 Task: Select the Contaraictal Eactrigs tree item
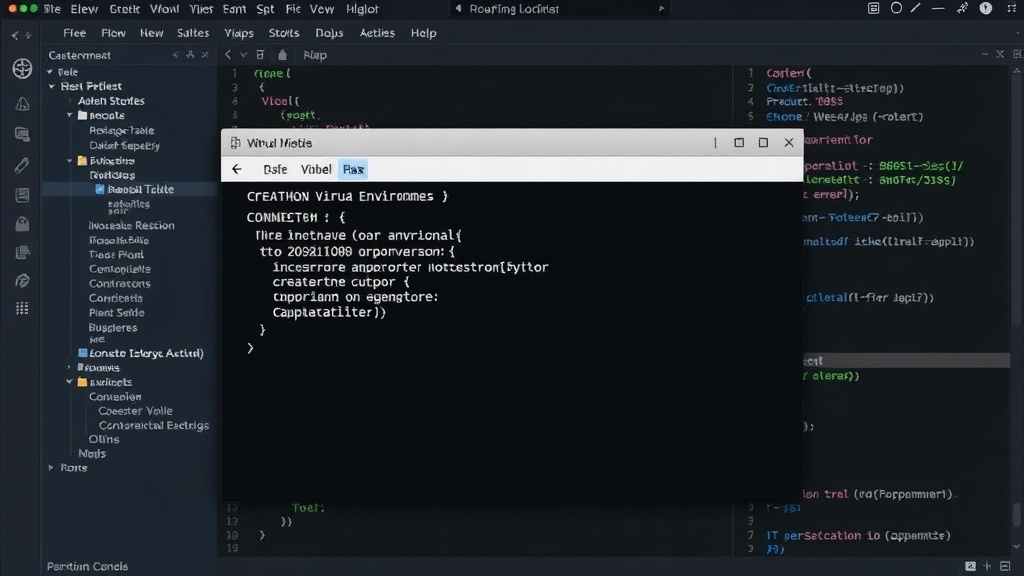pyautogui.click(x=154, y=425)
